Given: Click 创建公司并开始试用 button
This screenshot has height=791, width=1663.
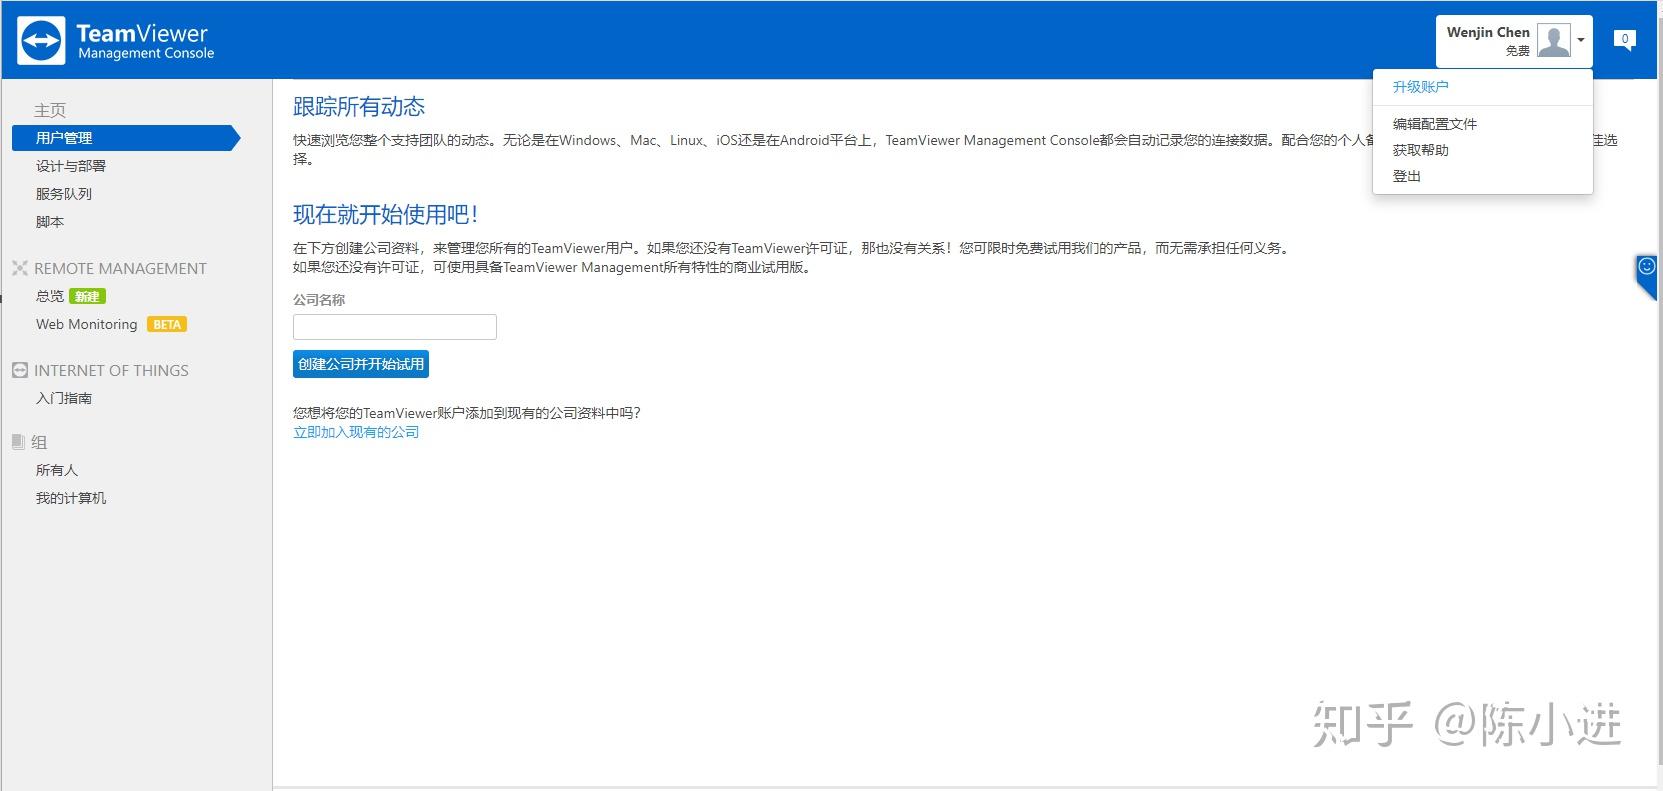Looking at the screenshot, I should coord(361,364).
